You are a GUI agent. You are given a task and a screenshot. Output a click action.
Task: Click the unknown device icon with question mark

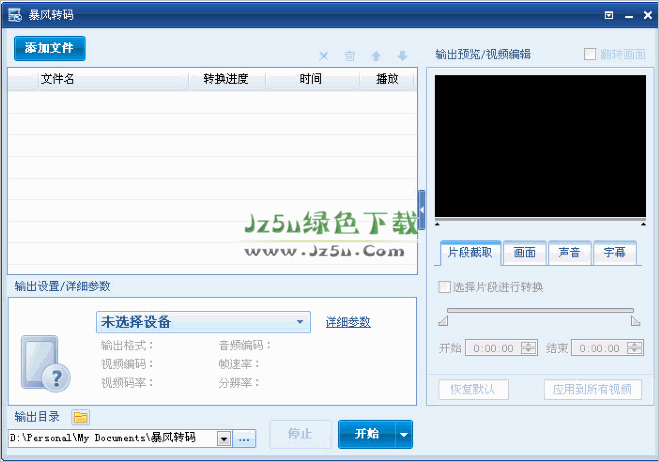click(45, 364)
